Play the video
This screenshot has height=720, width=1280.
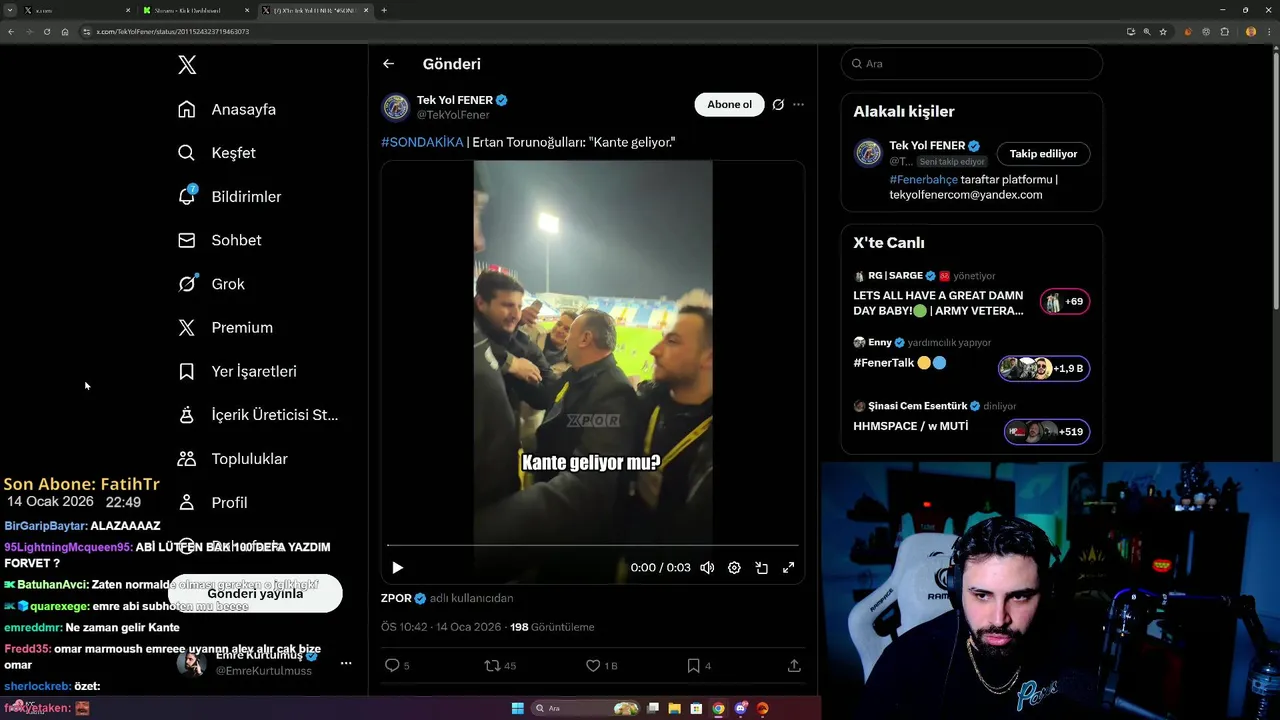(397, 568)
